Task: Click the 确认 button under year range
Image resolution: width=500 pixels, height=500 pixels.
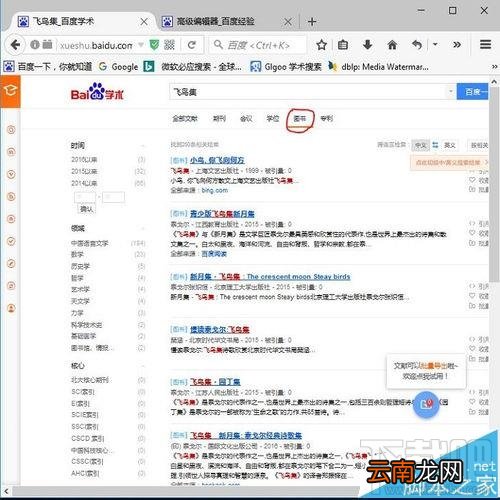Action: tap(86, 209)
